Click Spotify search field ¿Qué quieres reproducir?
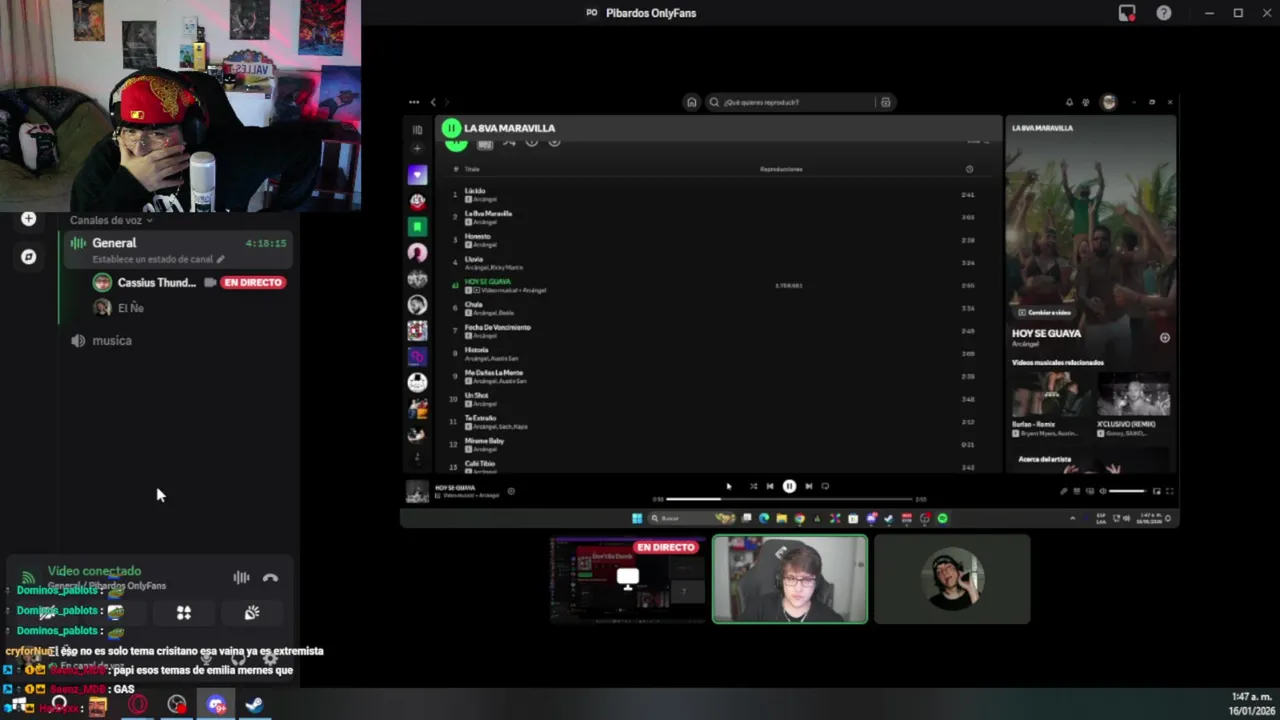Image resolution: width=1280 pixels, height=720 pixels. coord(792,102)
